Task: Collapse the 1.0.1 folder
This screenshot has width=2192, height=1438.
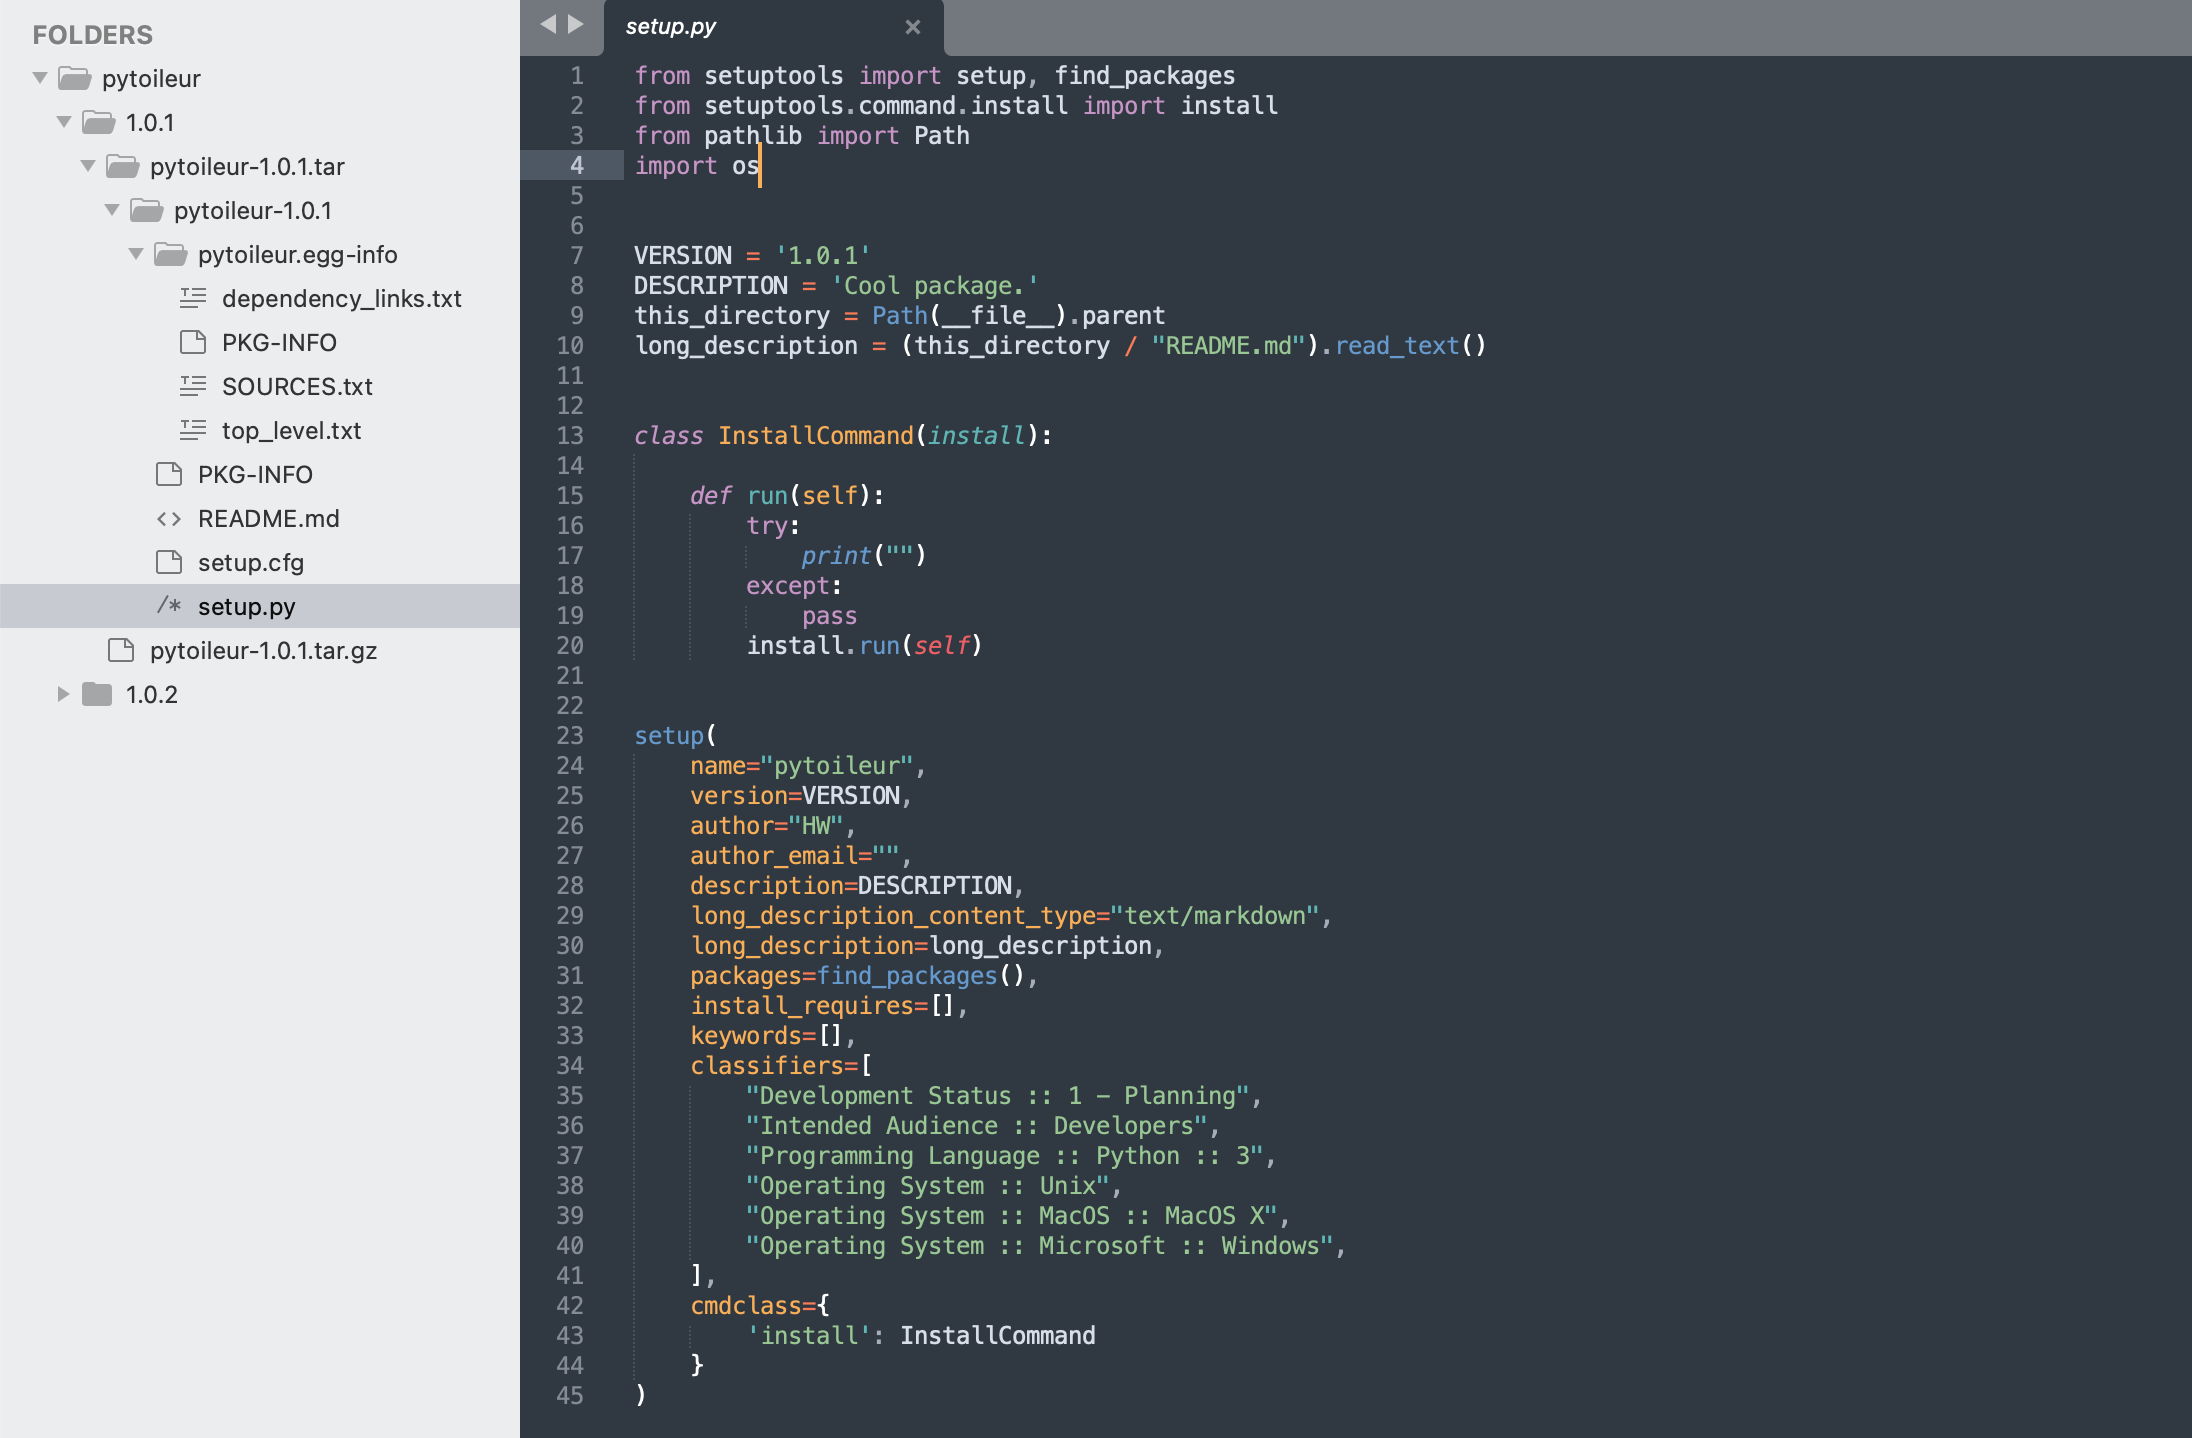Action: (x=64, y=122)
